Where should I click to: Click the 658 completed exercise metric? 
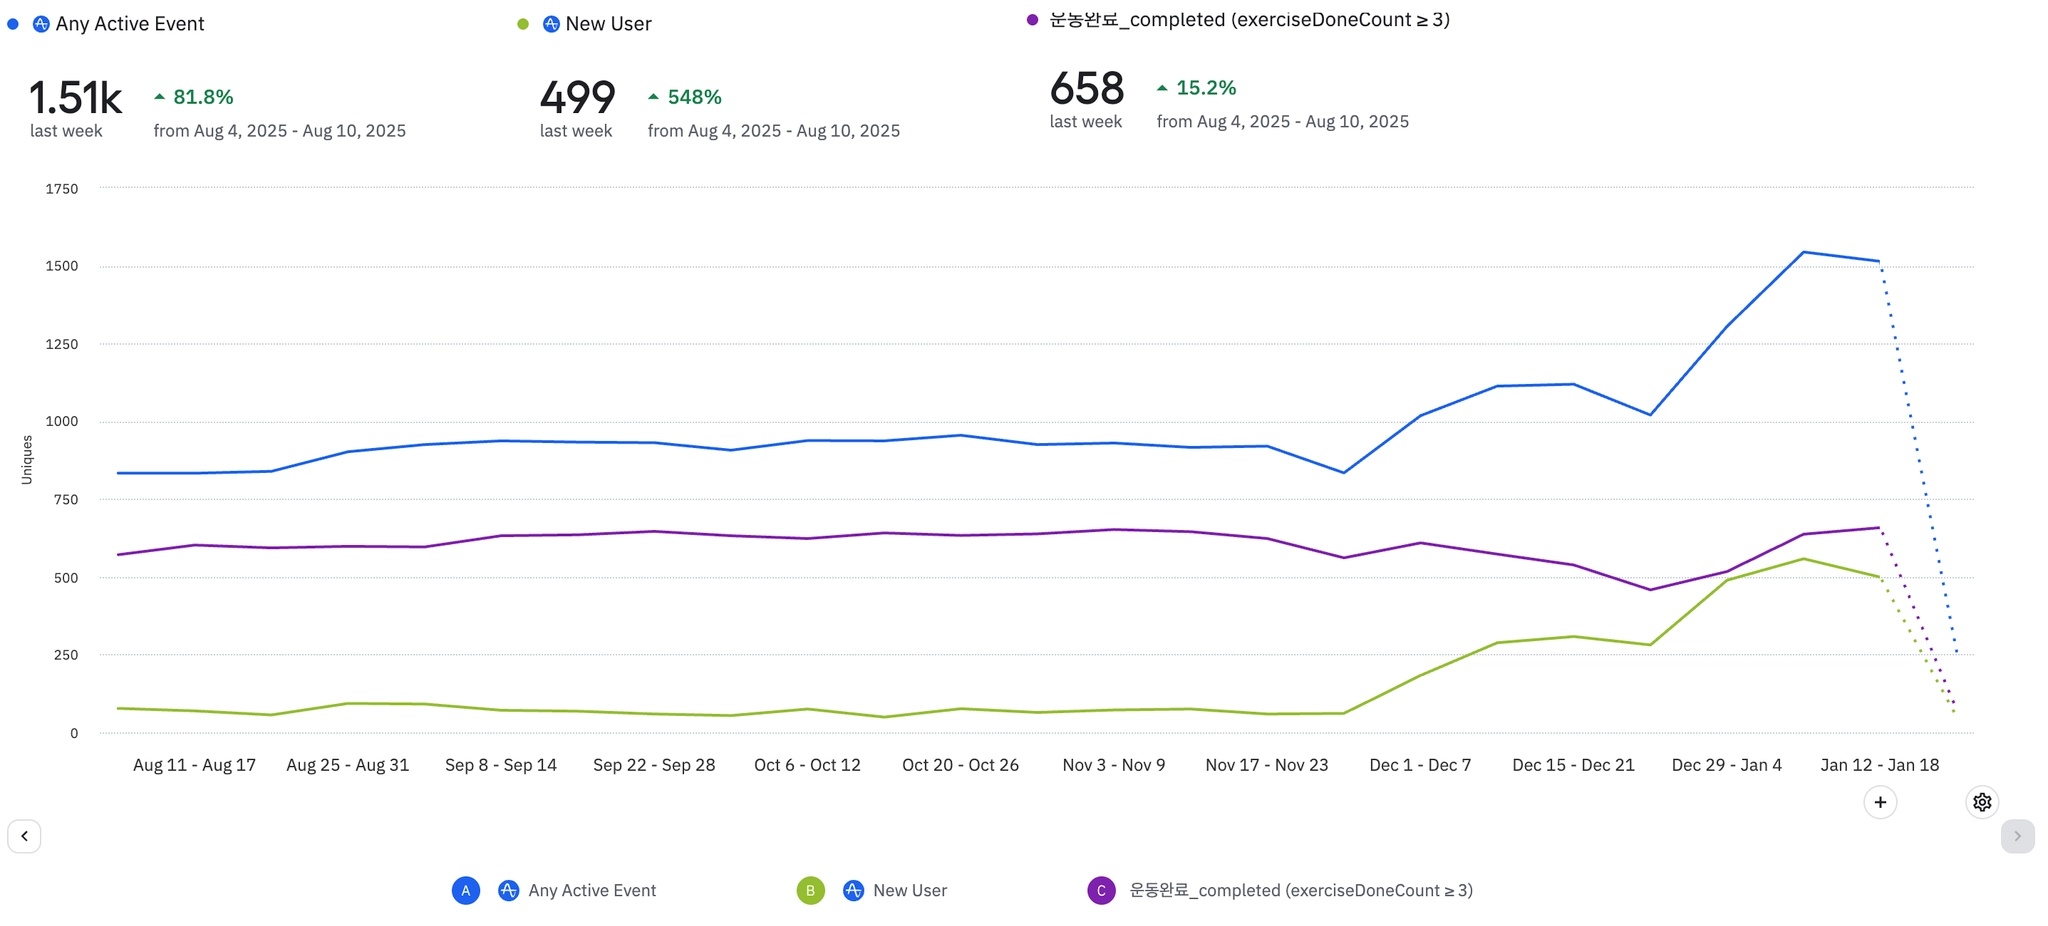click(x=1087, y=89)
